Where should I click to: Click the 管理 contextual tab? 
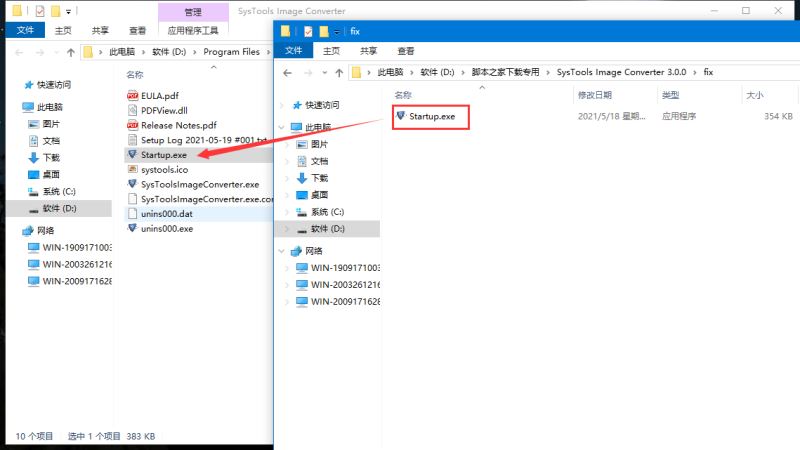tap(193, 12)
